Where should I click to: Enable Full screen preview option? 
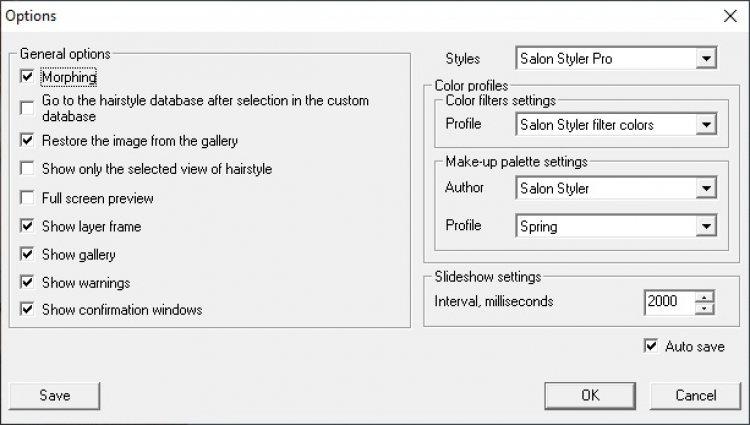click(x=27, y=198)
